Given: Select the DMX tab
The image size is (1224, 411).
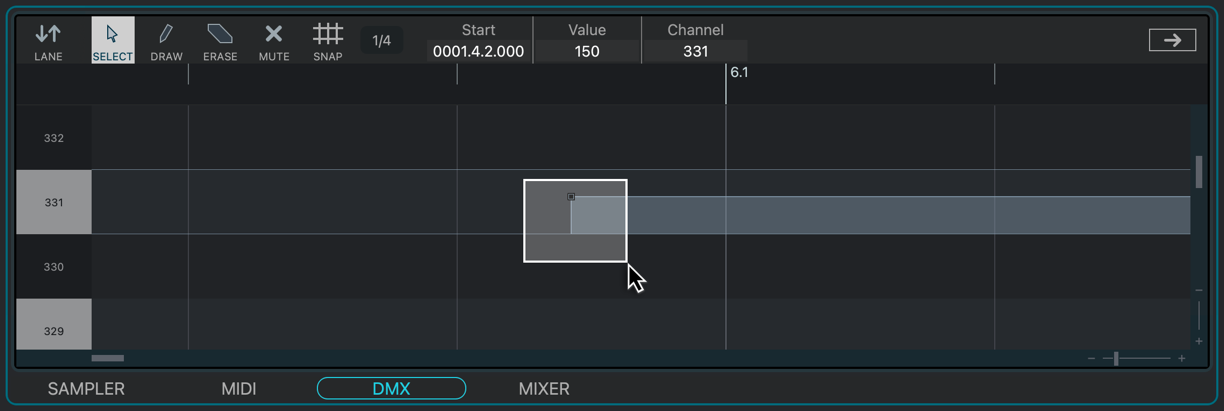Looking at the screenshot, I should tap(391, 389).
